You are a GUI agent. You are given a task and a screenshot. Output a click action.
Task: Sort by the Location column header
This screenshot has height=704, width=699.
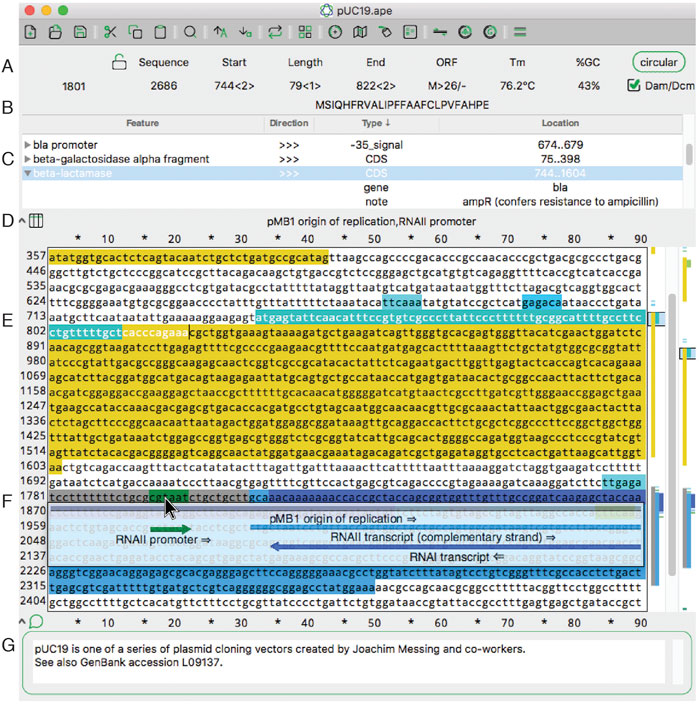click(x=560, y=123)
